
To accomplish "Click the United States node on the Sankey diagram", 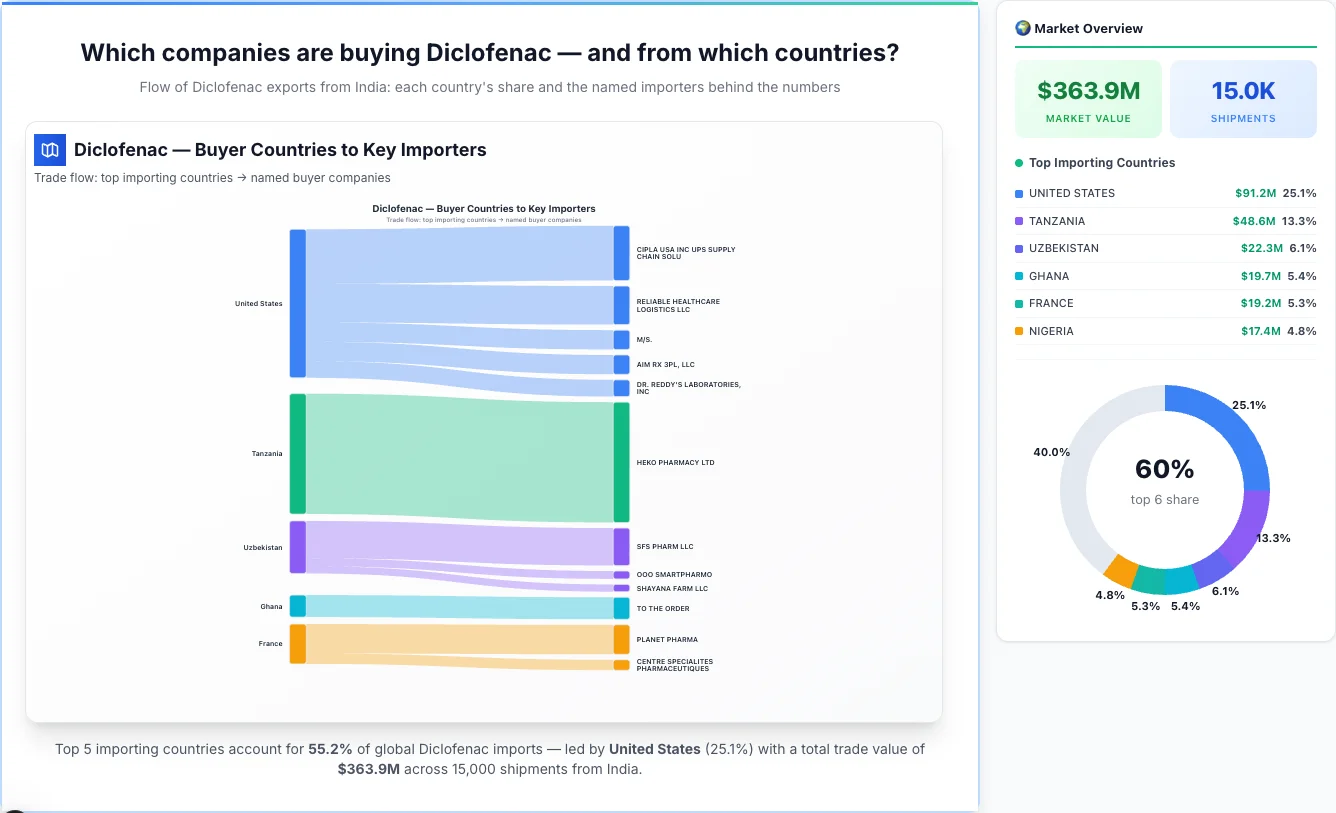I will click(x=298, y=303).
